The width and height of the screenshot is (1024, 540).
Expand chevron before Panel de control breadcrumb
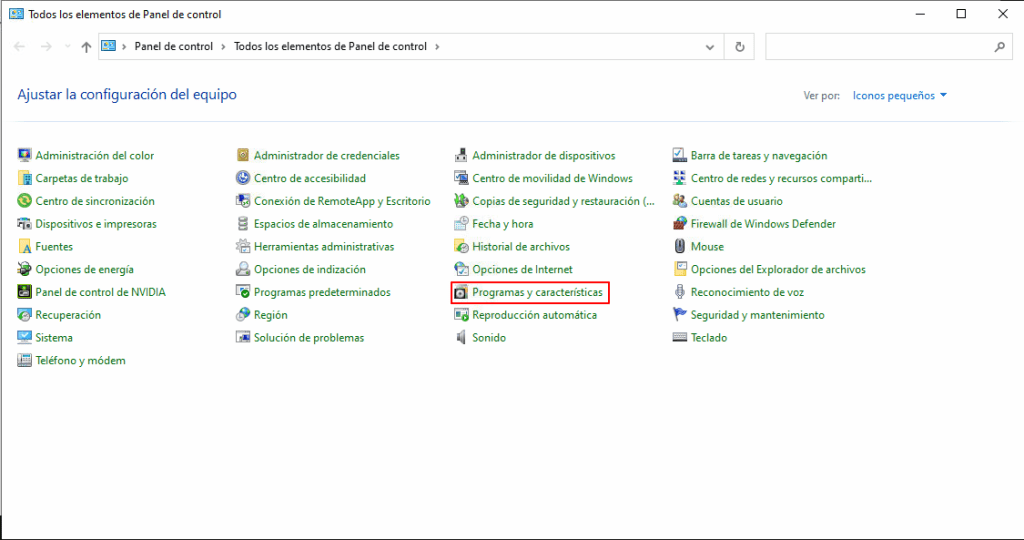point(124,46)
